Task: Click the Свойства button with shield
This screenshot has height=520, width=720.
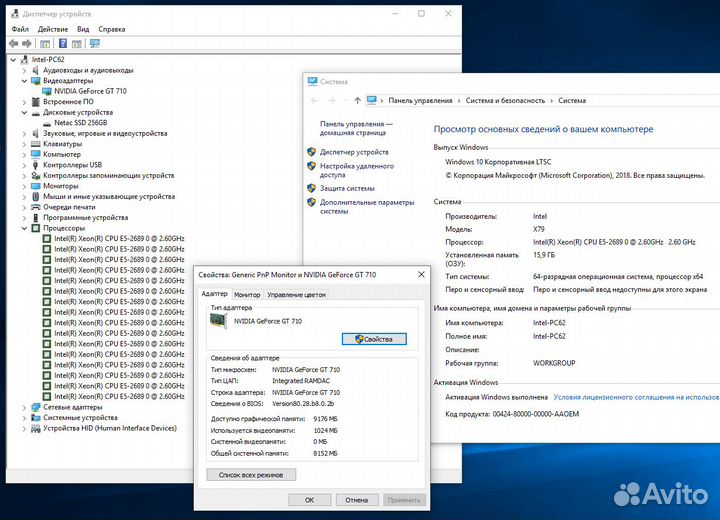Action: click(x=374, y=339)
